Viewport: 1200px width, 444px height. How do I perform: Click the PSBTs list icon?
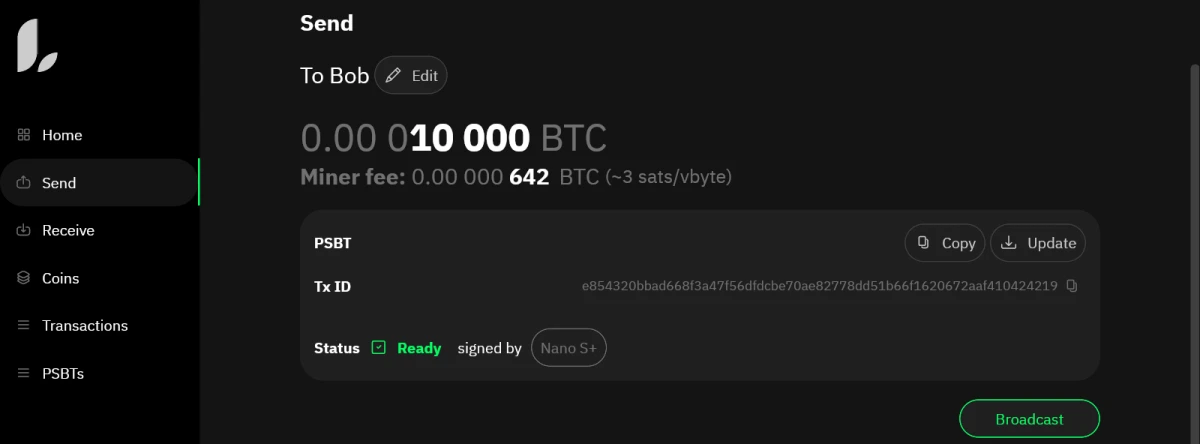pyautogui.click(x=24, y=374)
